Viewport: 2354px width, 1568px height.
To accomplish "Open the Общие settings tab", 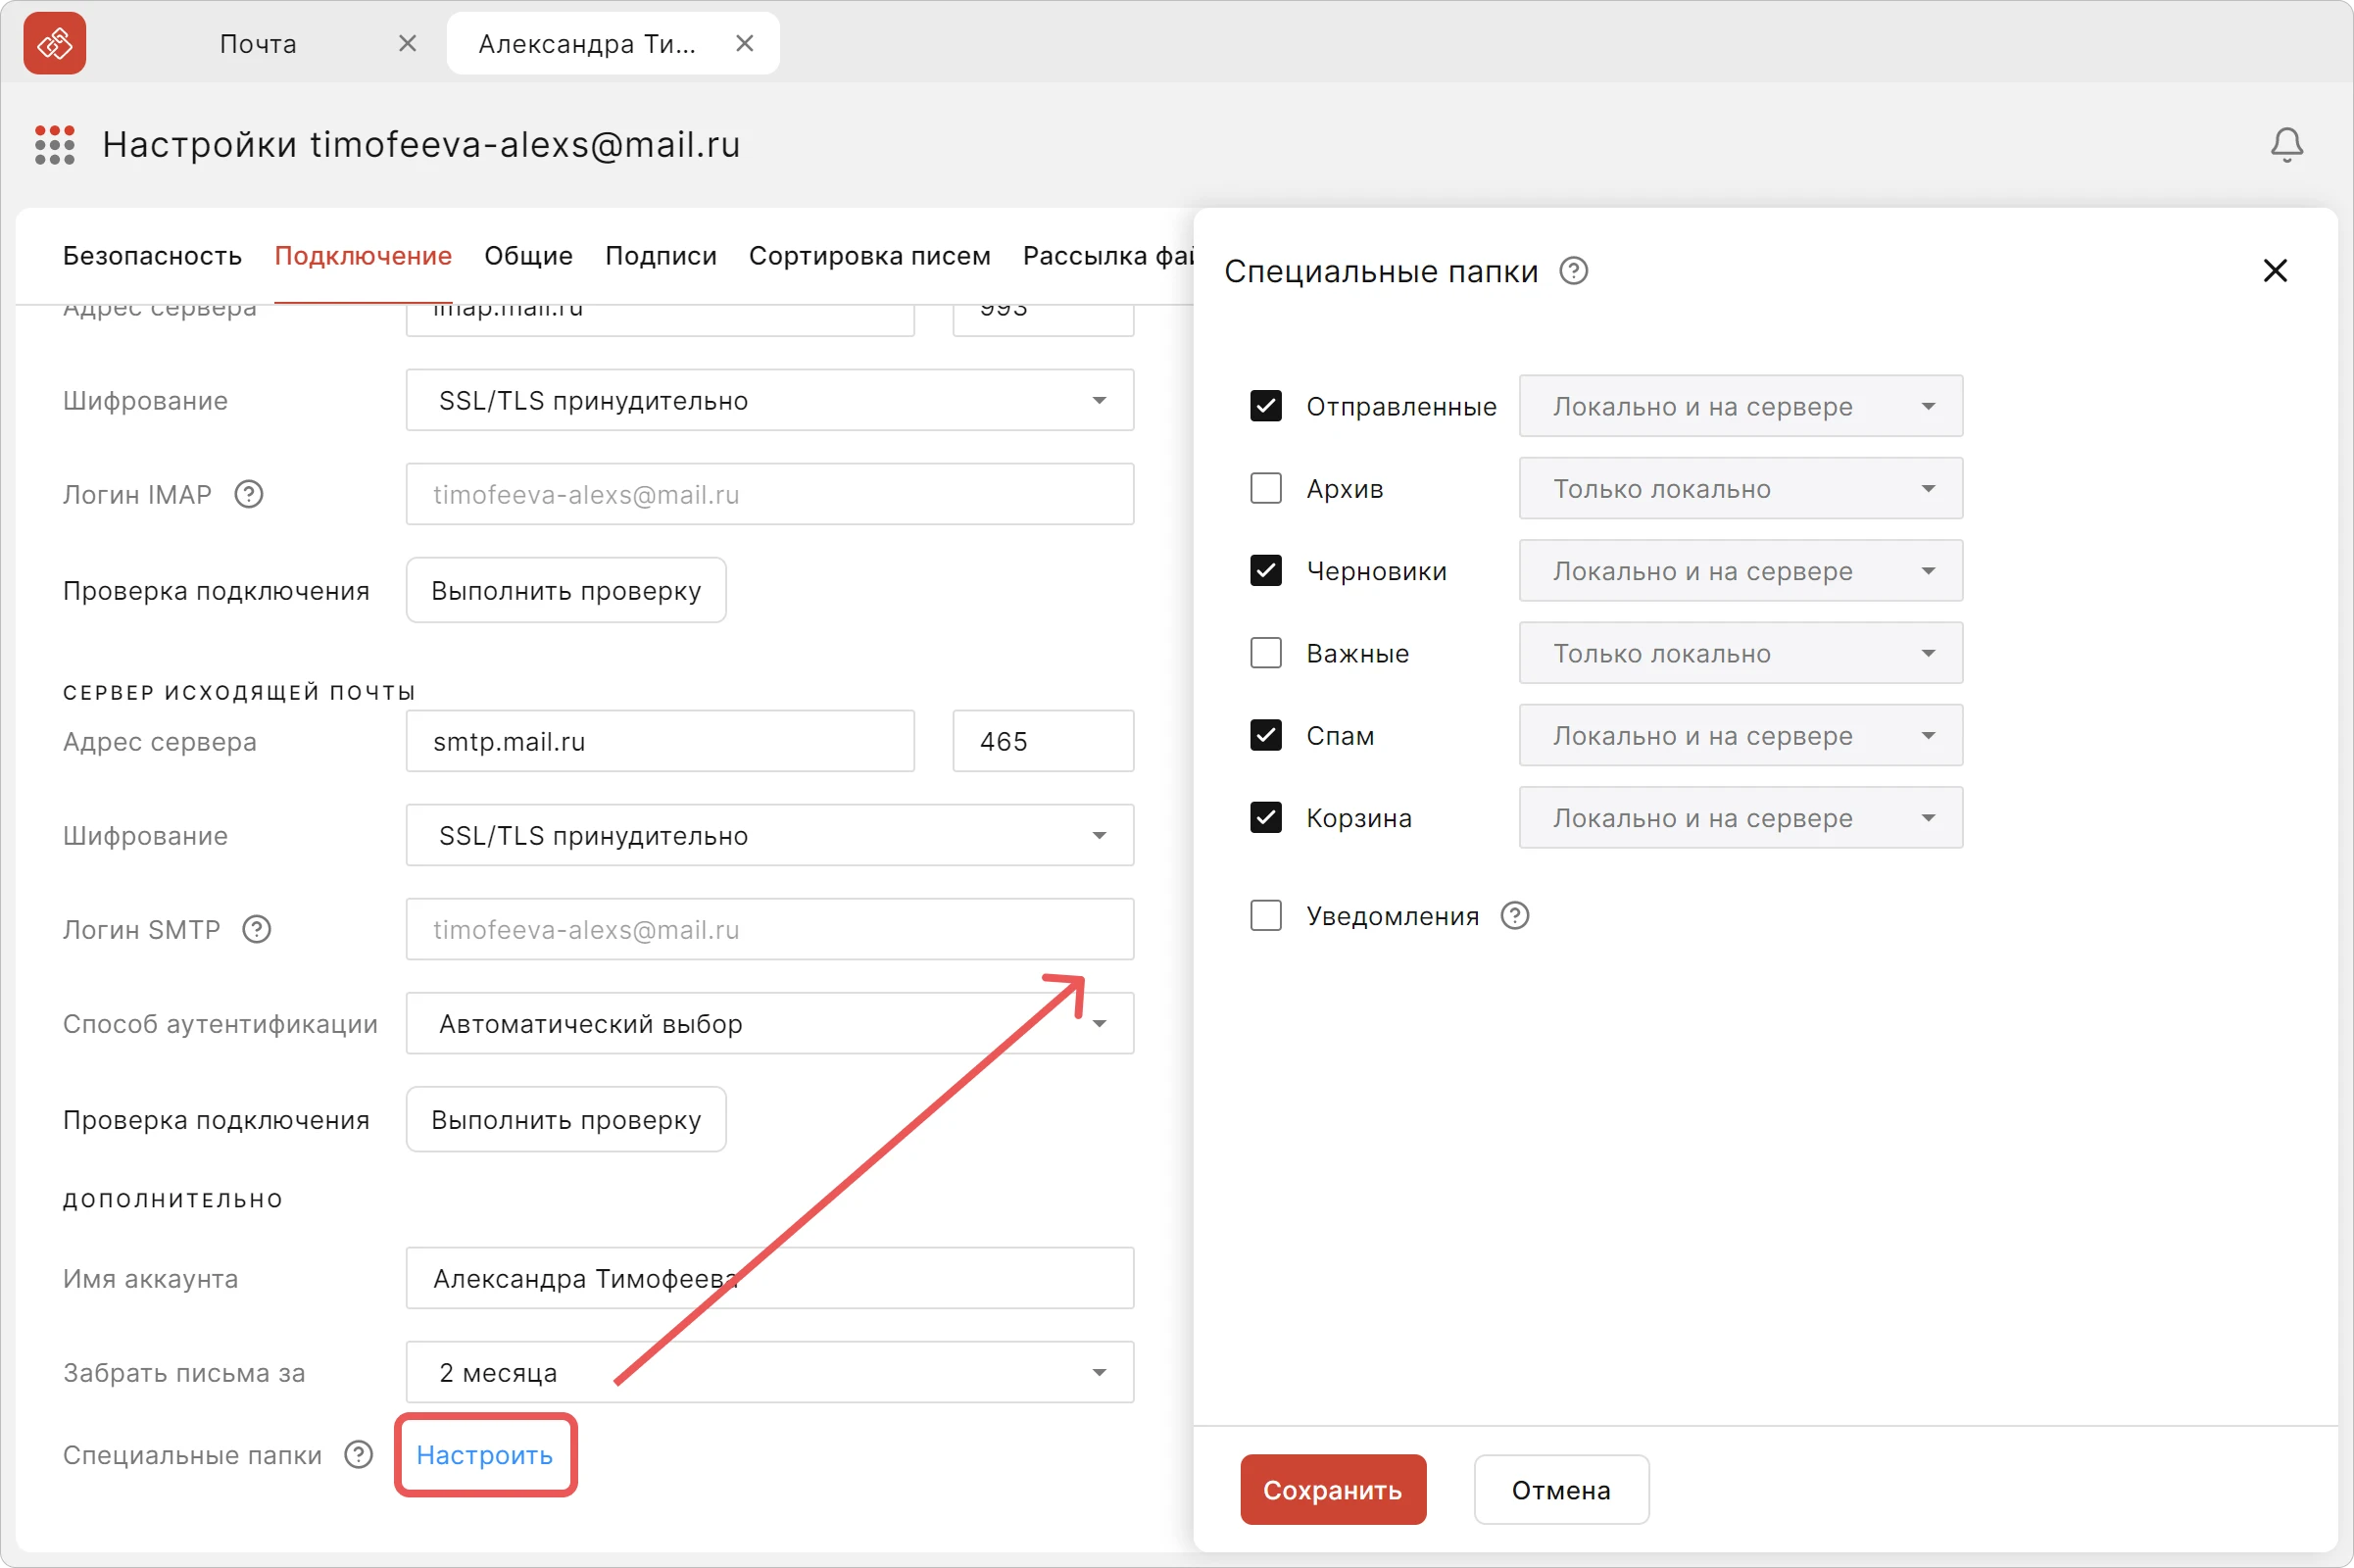I will (x=528, y=256).
